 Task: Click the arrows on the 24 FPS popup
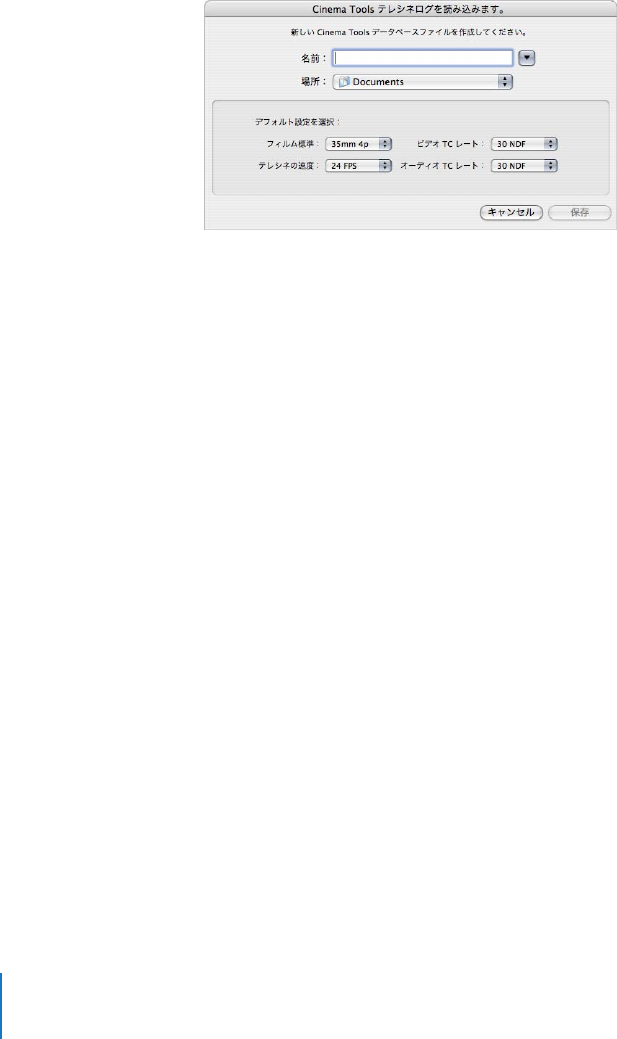pos(385,166)
